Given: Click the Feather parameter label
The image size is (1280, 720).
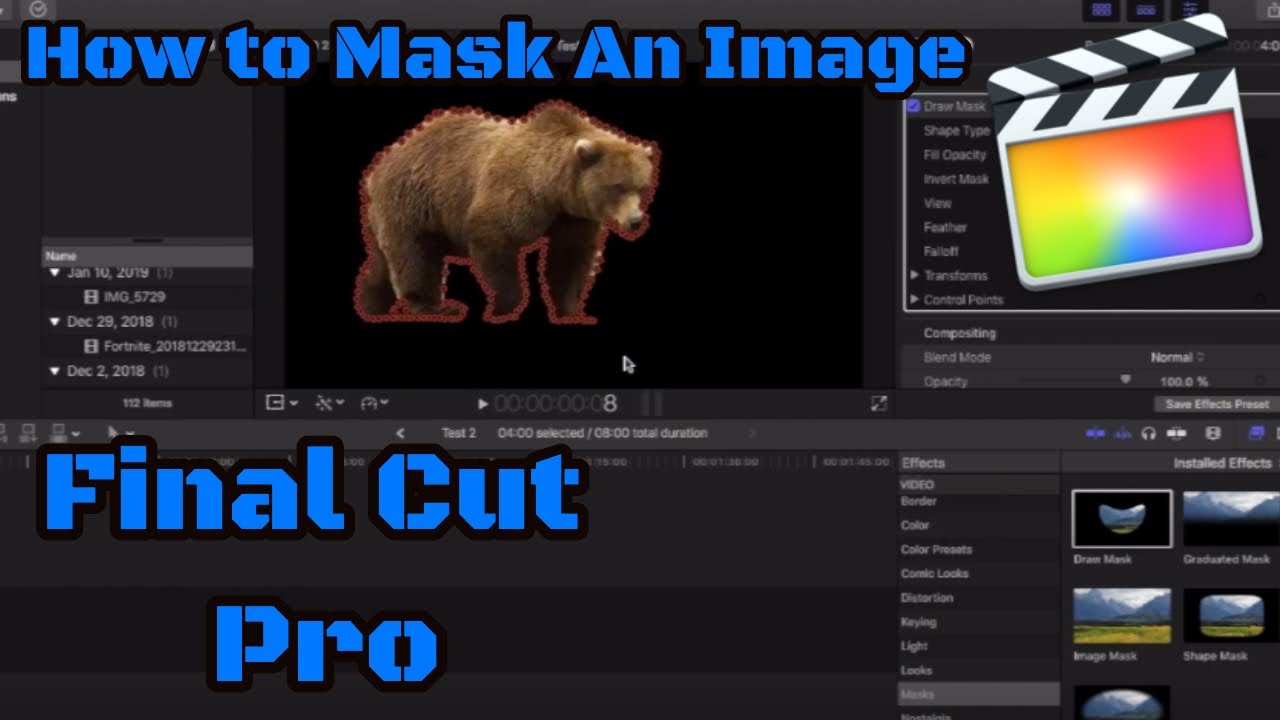Looking at the screenshot, I should 945,227.
